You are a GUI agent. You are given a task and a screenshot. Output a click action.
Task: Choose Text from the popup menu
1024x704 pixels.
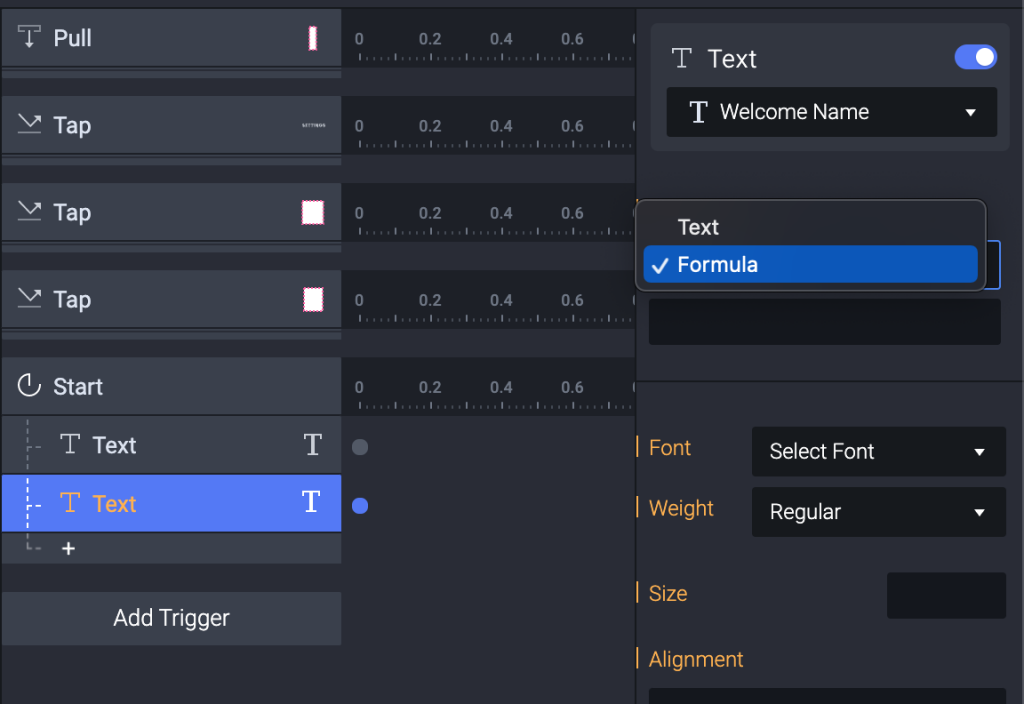pos(698,227)
